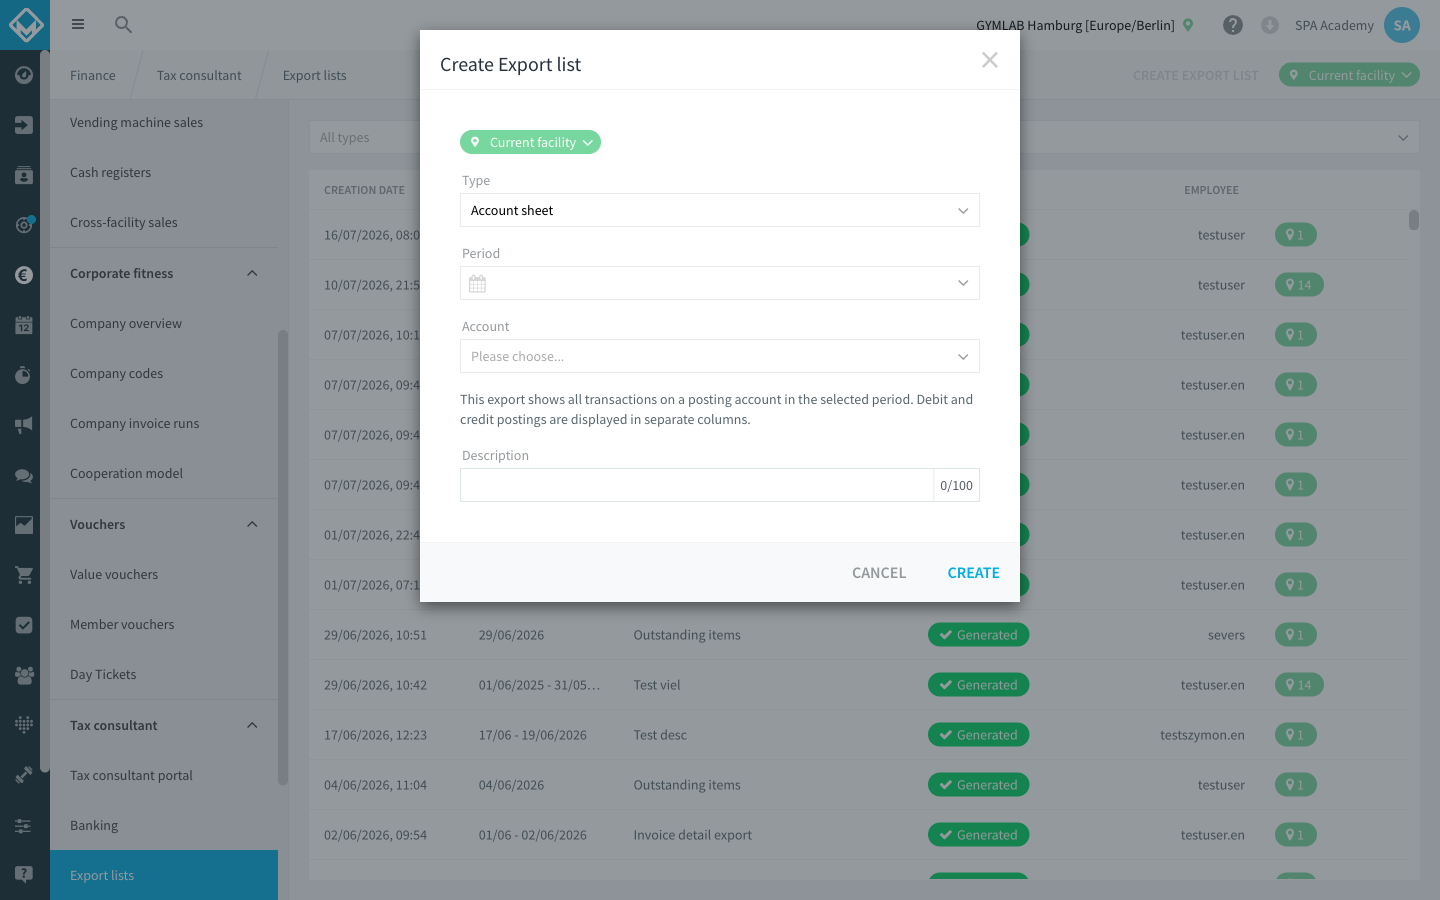Screen dimensions: 1440x900
Task: Open Current facility dropdown in page header
Action: coord(1349,75)
